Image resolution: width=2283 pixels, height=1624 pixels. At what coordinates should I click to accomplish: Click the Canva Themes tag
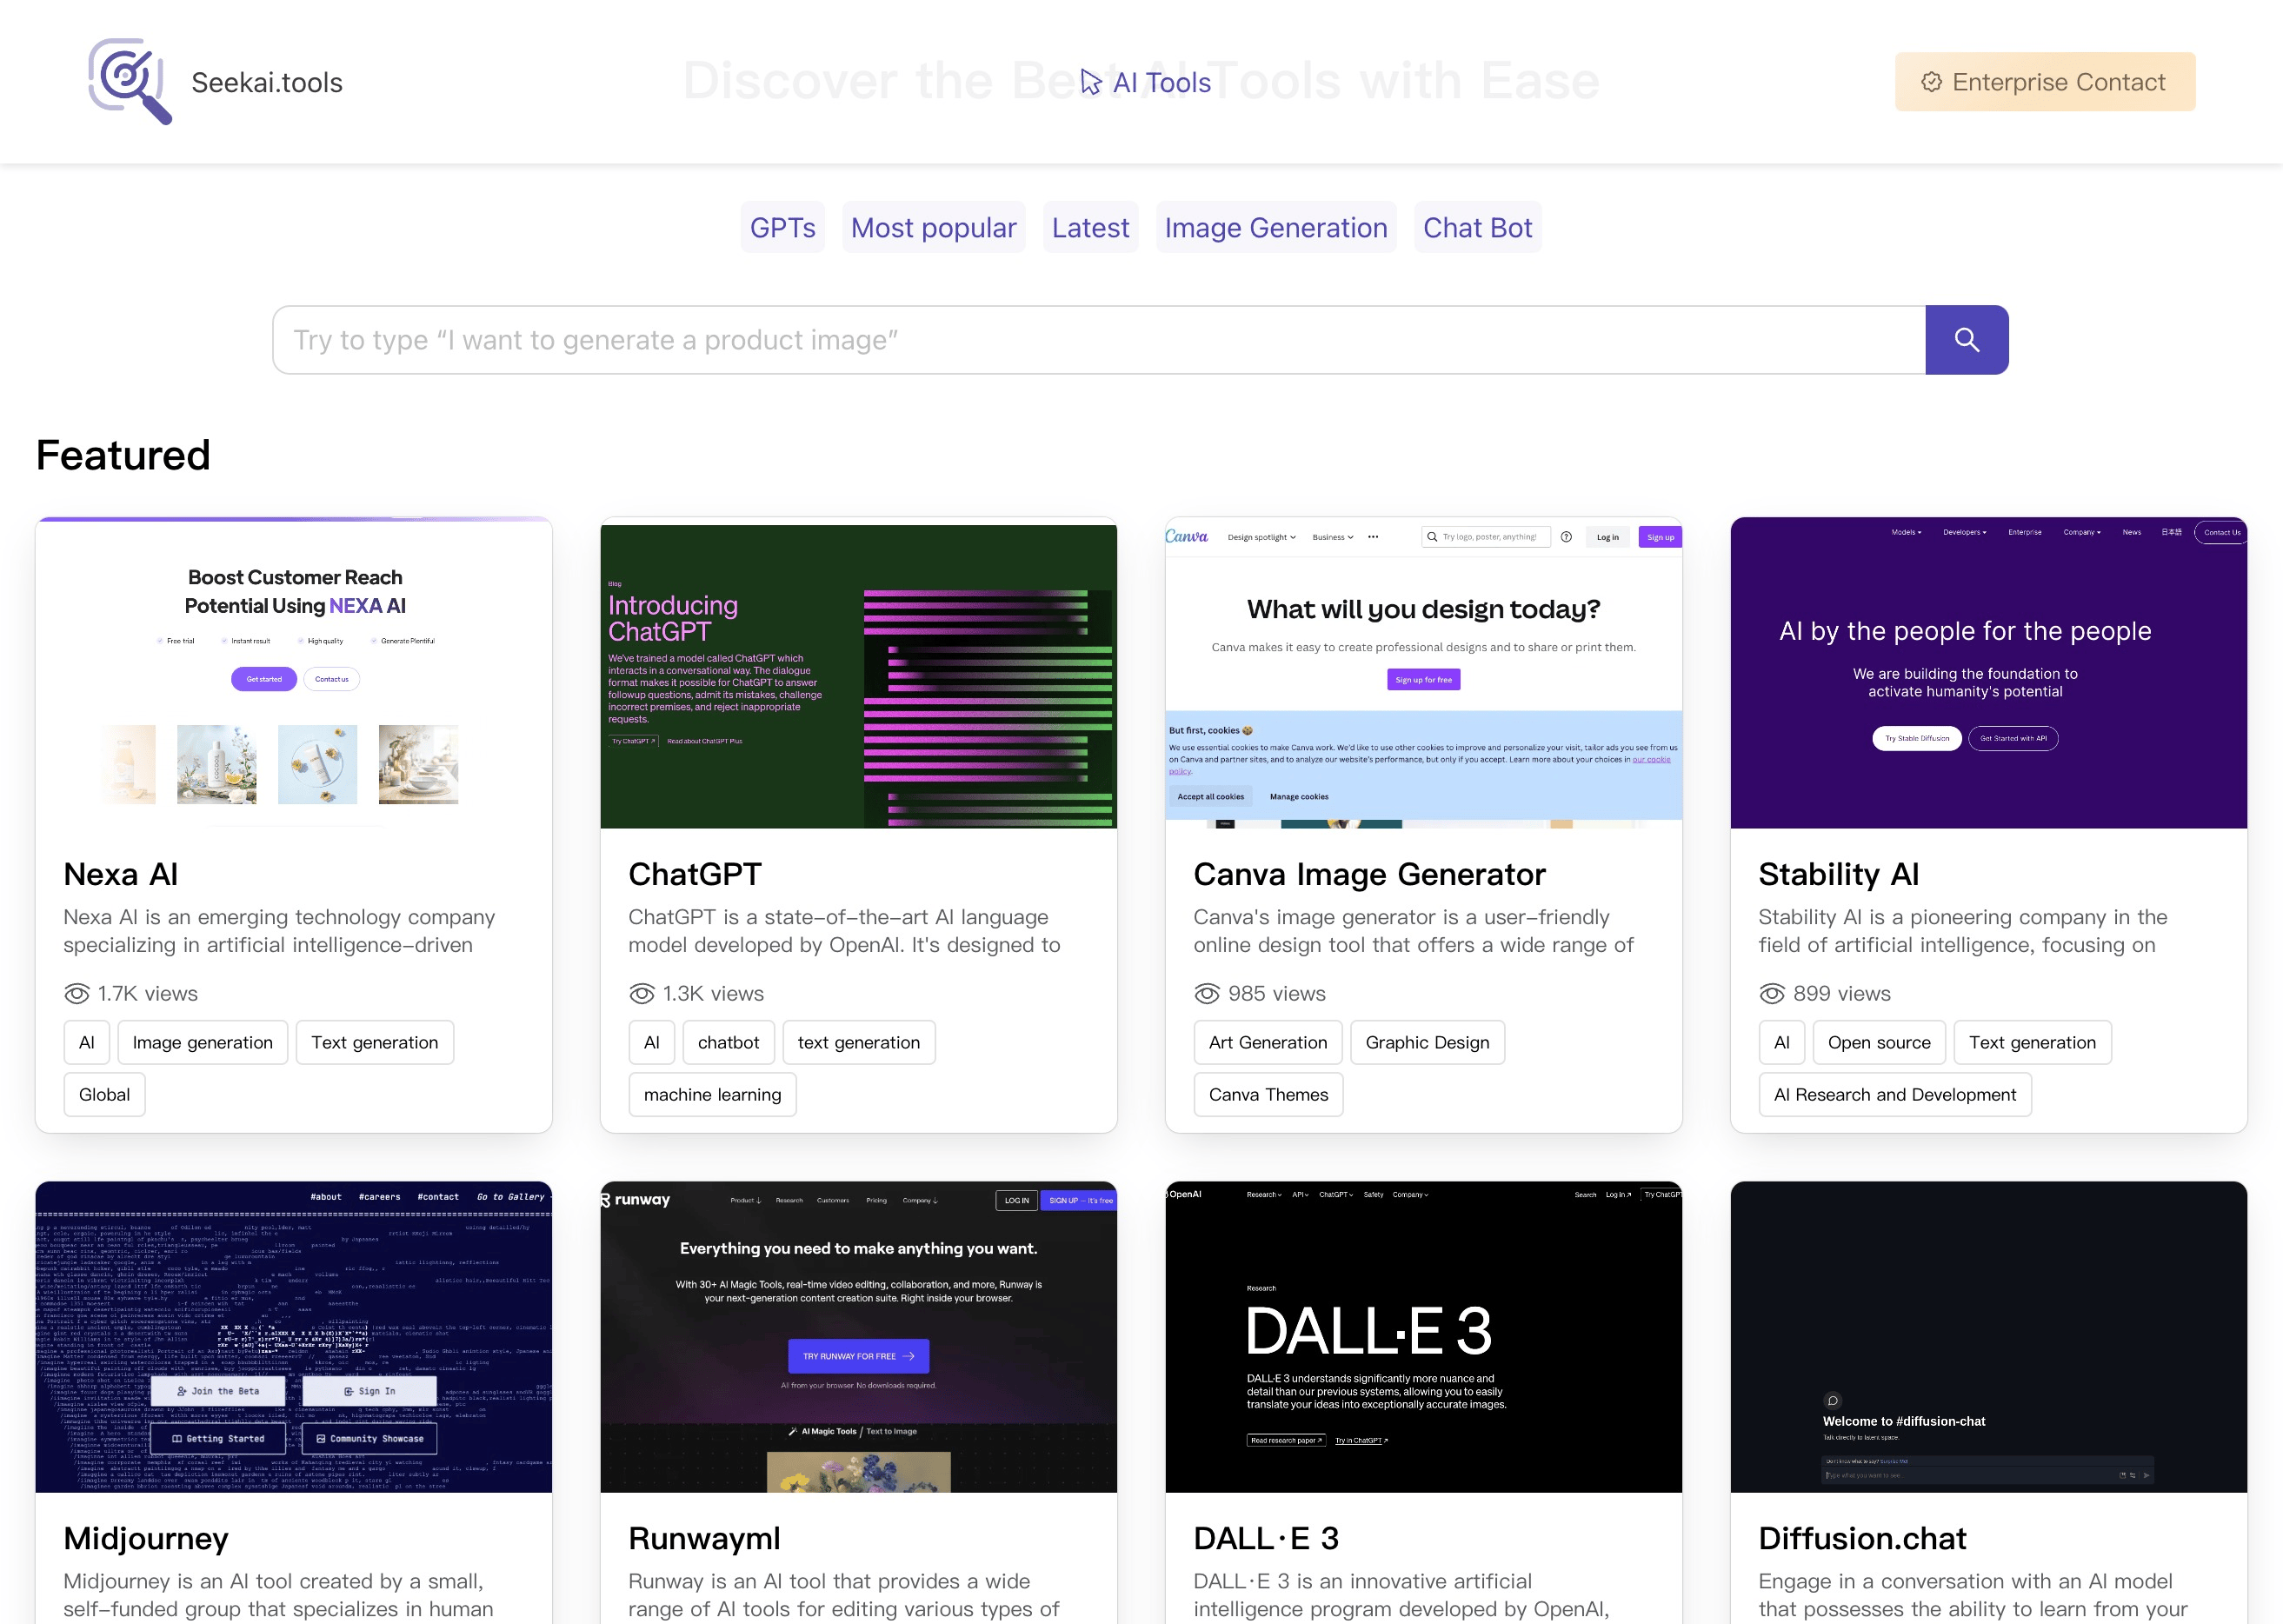click(1269, 1094)
